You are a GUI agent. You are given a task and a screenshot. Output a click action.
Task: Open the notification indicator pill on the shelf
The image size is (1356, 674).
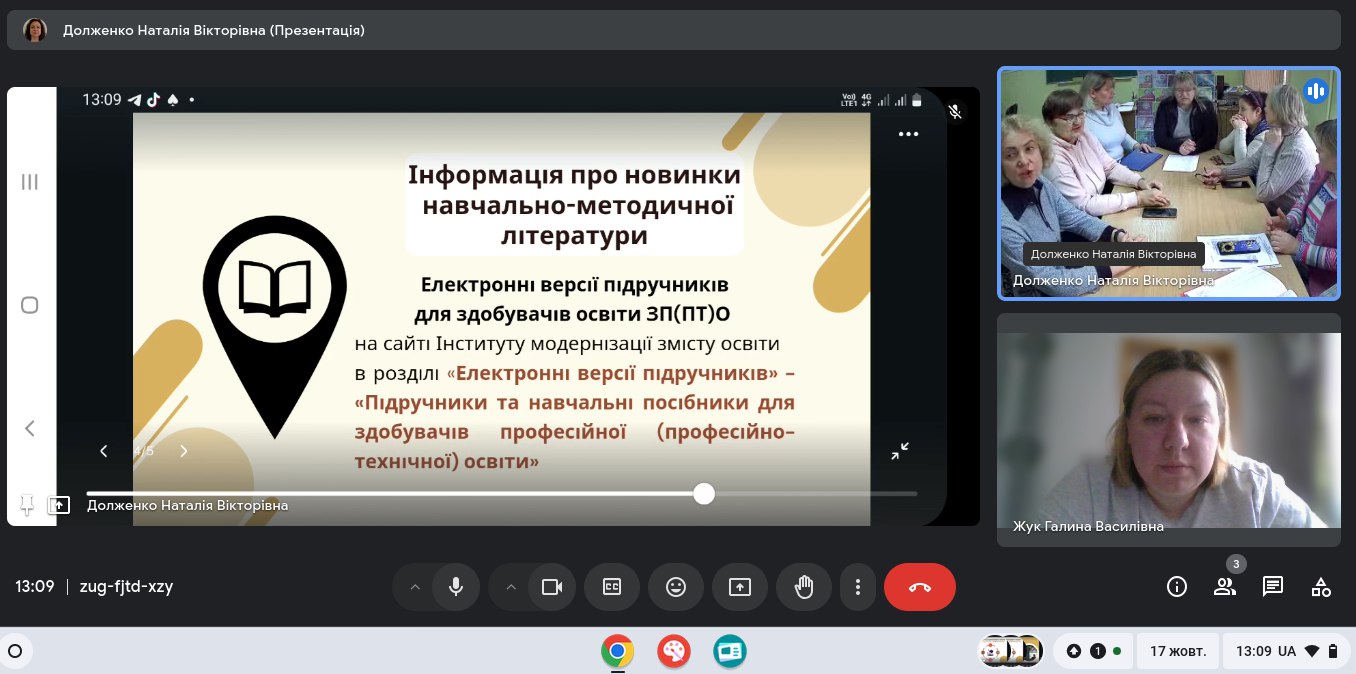(x=1095, y=651)
